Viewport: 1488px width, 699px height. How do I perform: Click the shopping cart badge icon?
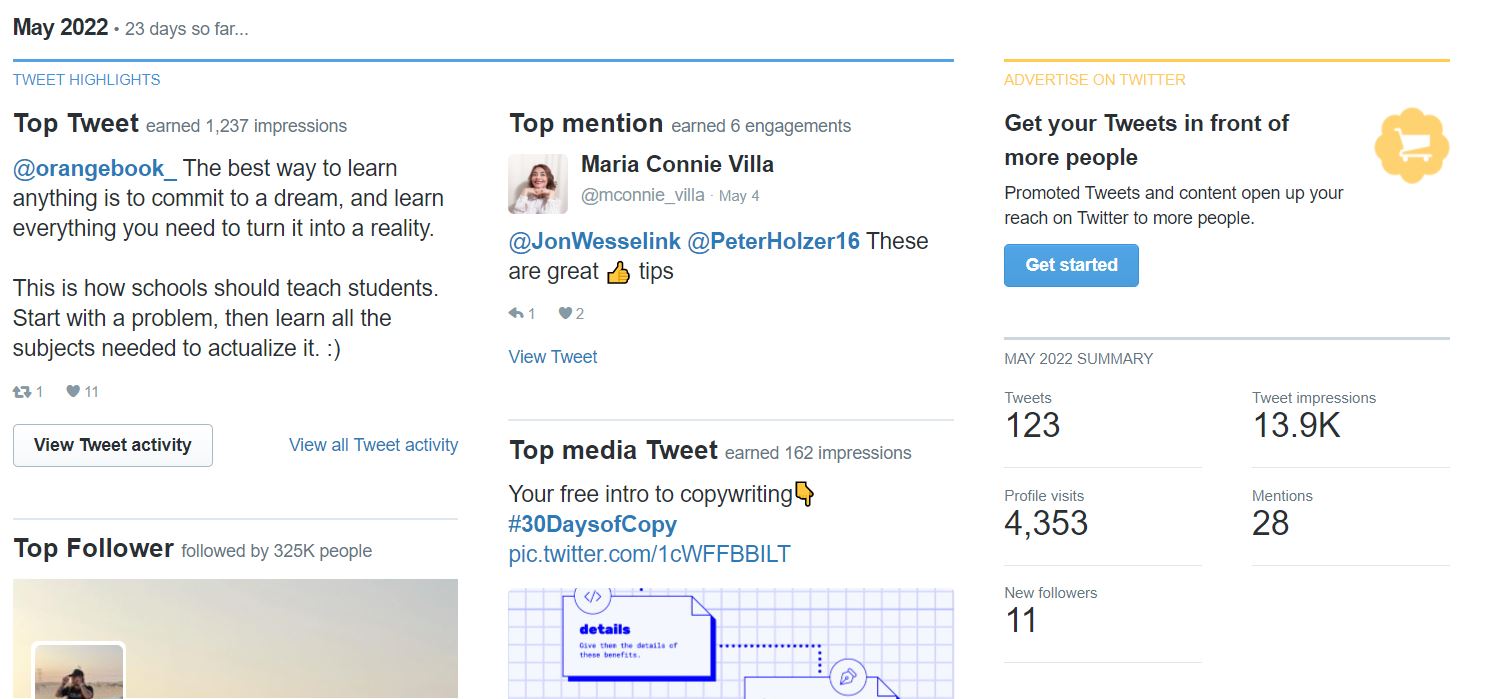[1411, 146]
